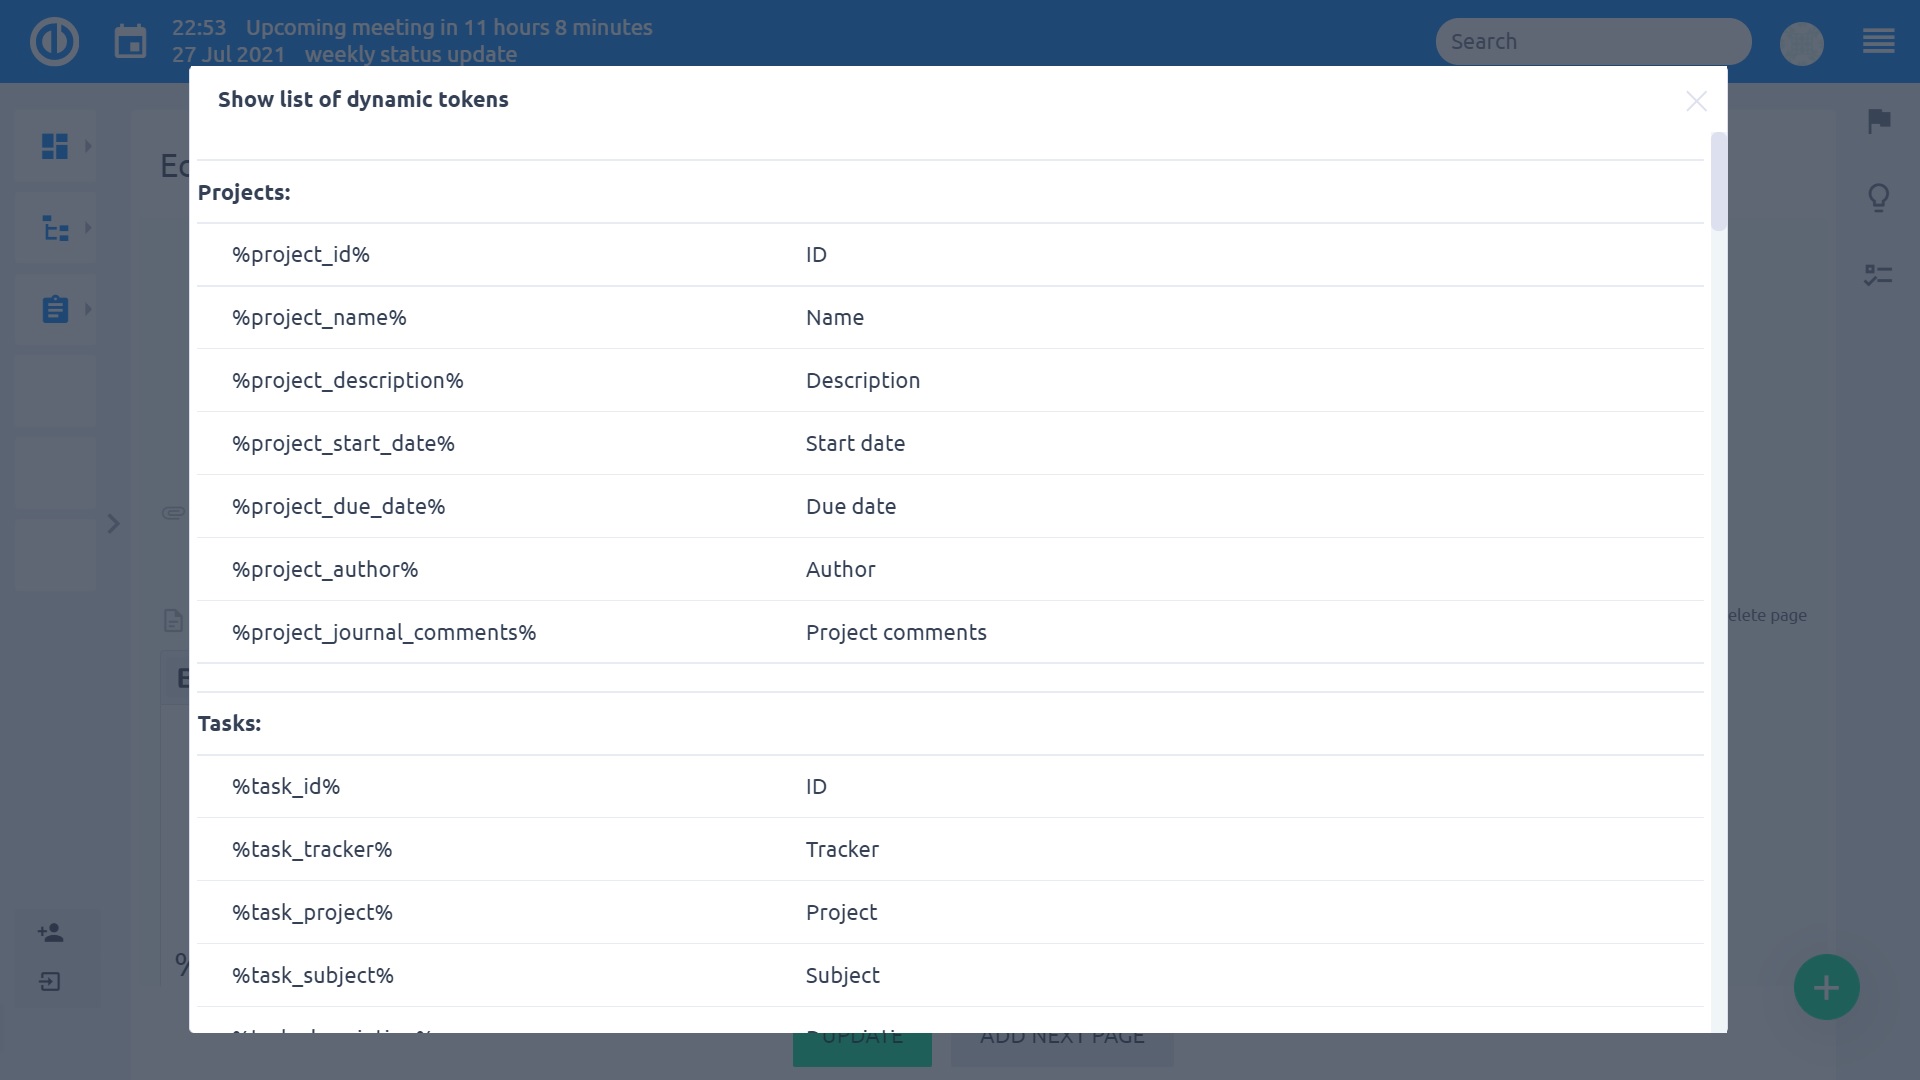Click the Easy Project logo icon

56,41
